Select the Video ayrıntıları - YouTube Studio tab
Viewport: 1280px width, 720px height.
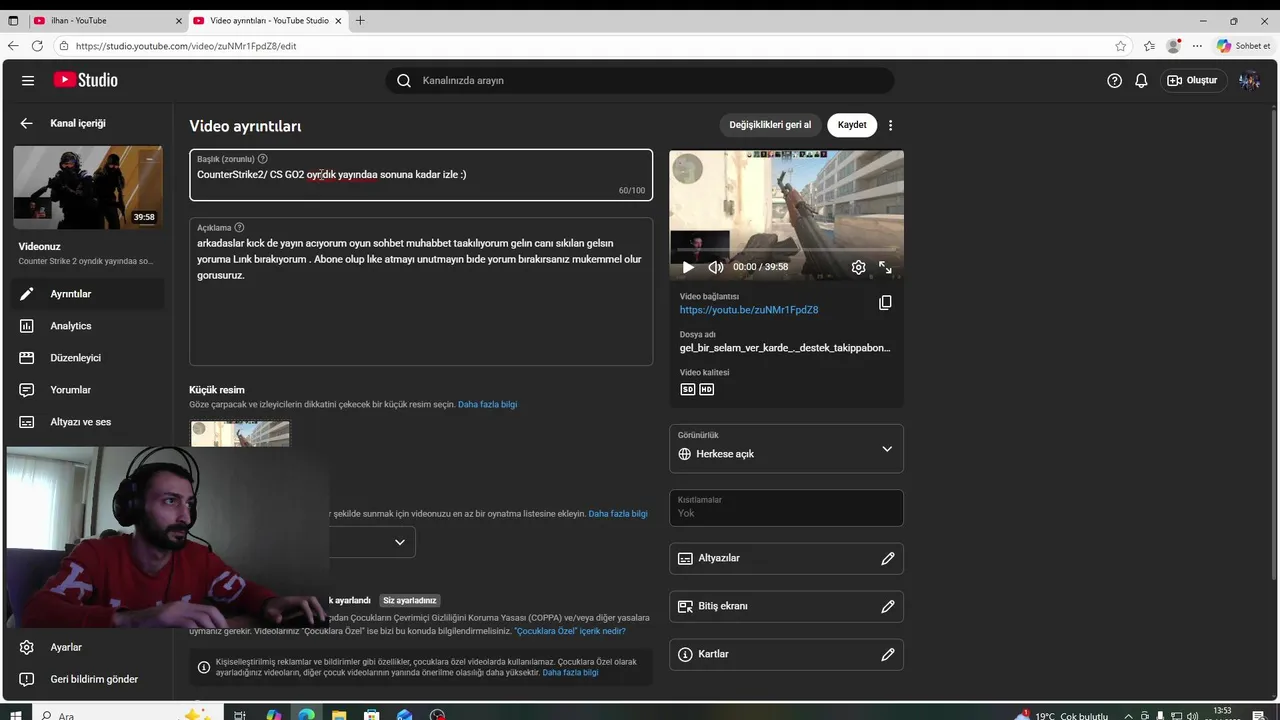[x=267, y=20]
